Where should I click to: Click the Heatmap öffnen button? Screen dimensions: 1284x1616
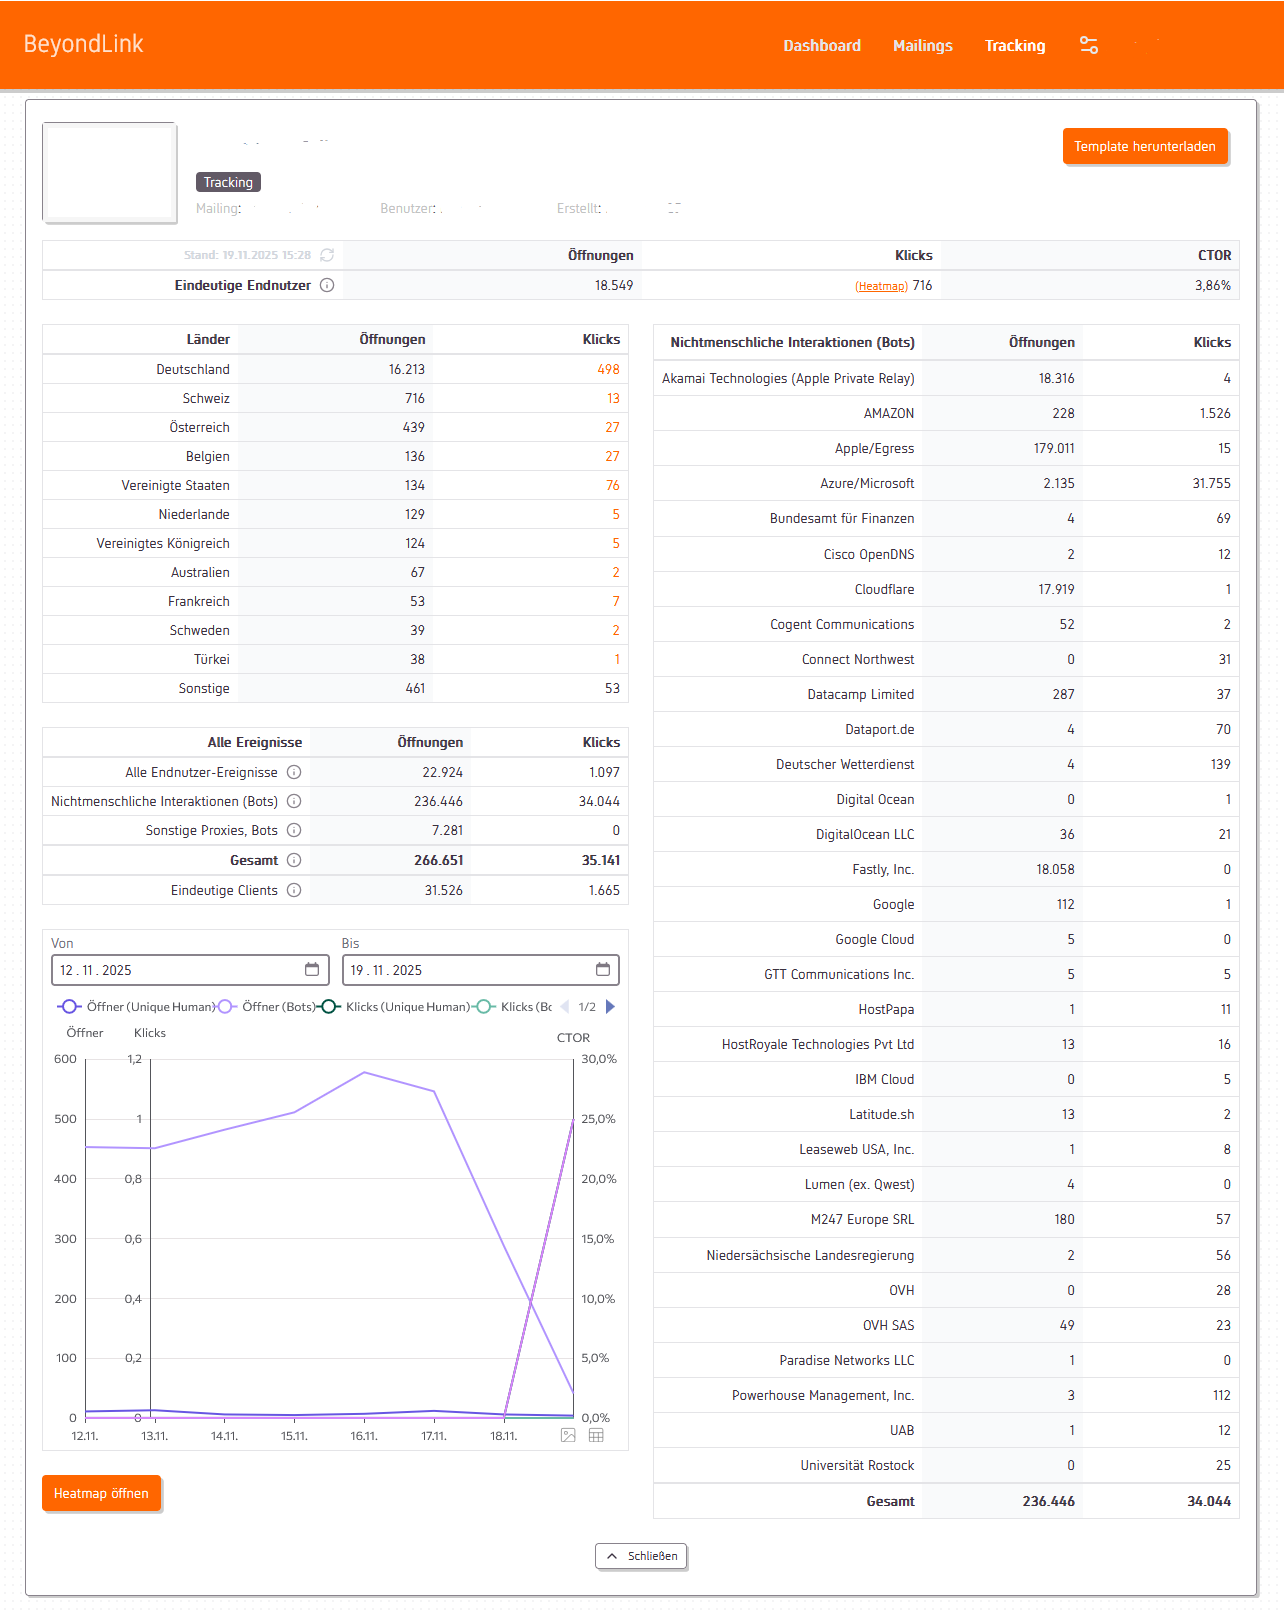[x=101, y=1493]
